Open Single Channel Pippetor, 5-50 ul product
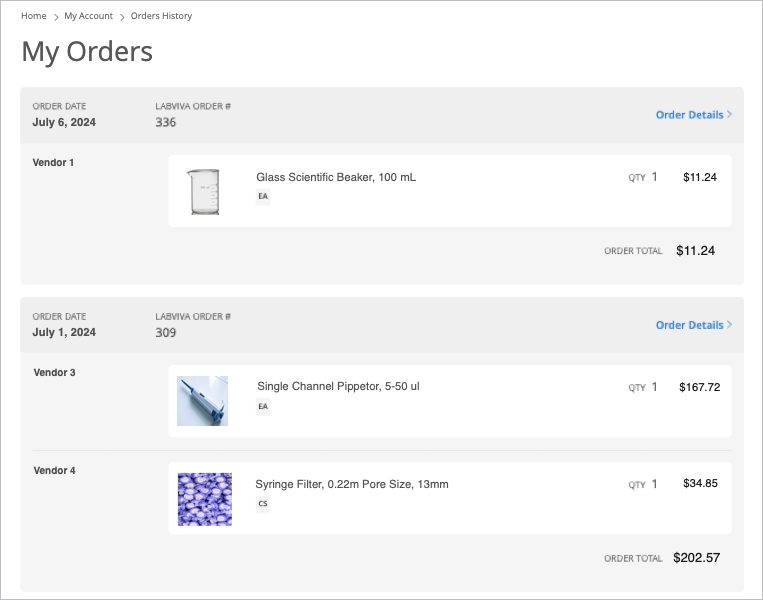763x600 pixels. click(x=338, y=386)
